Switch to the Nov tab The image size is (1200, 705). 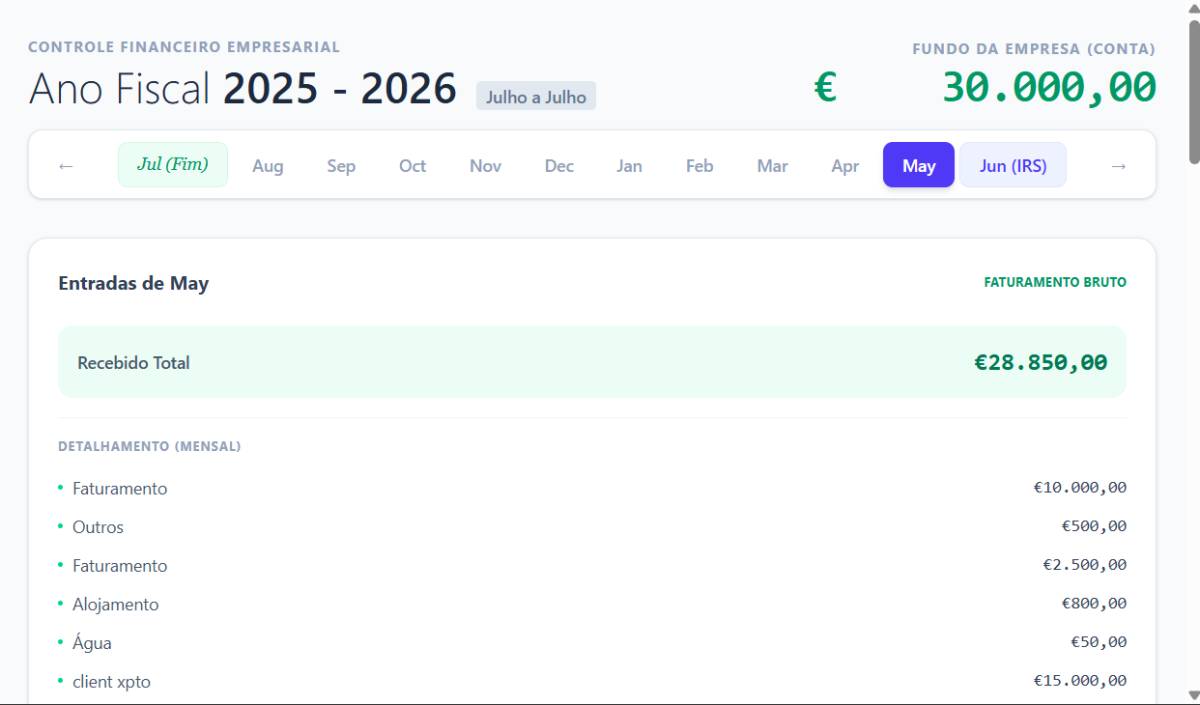(485, 166)
